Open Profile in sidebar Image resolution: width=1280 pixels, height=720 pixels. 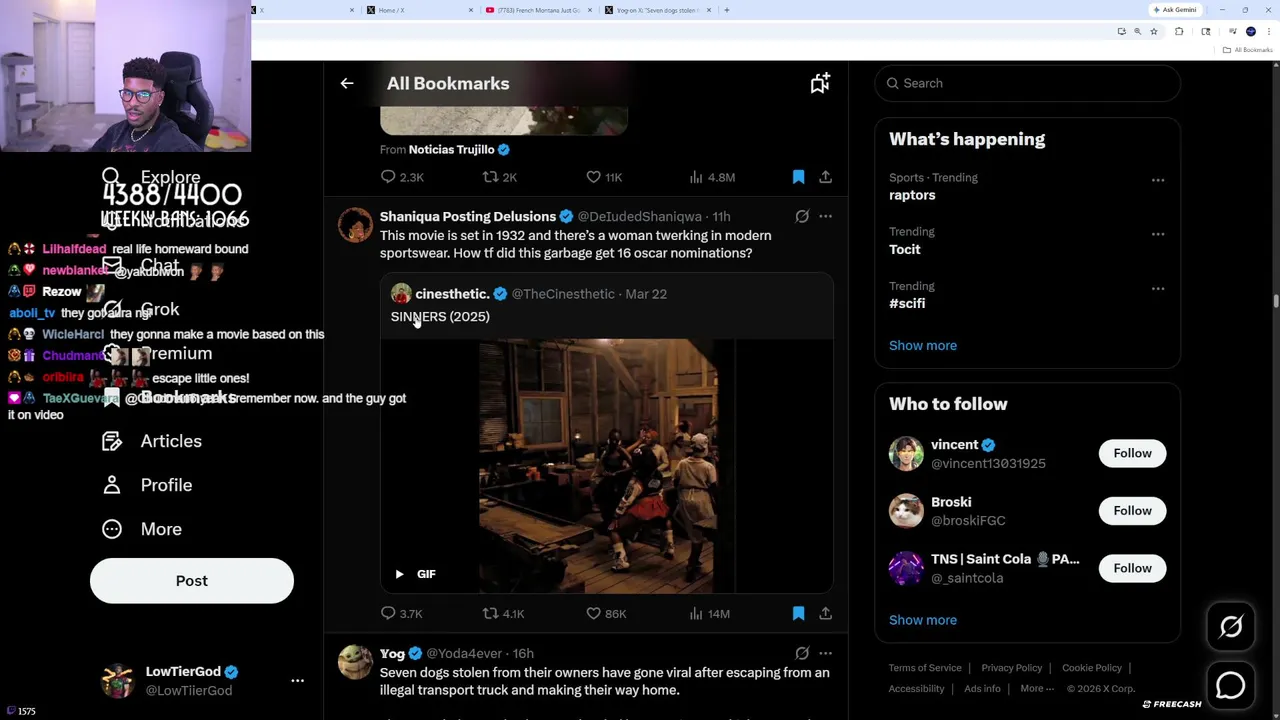tap(147, 485)
